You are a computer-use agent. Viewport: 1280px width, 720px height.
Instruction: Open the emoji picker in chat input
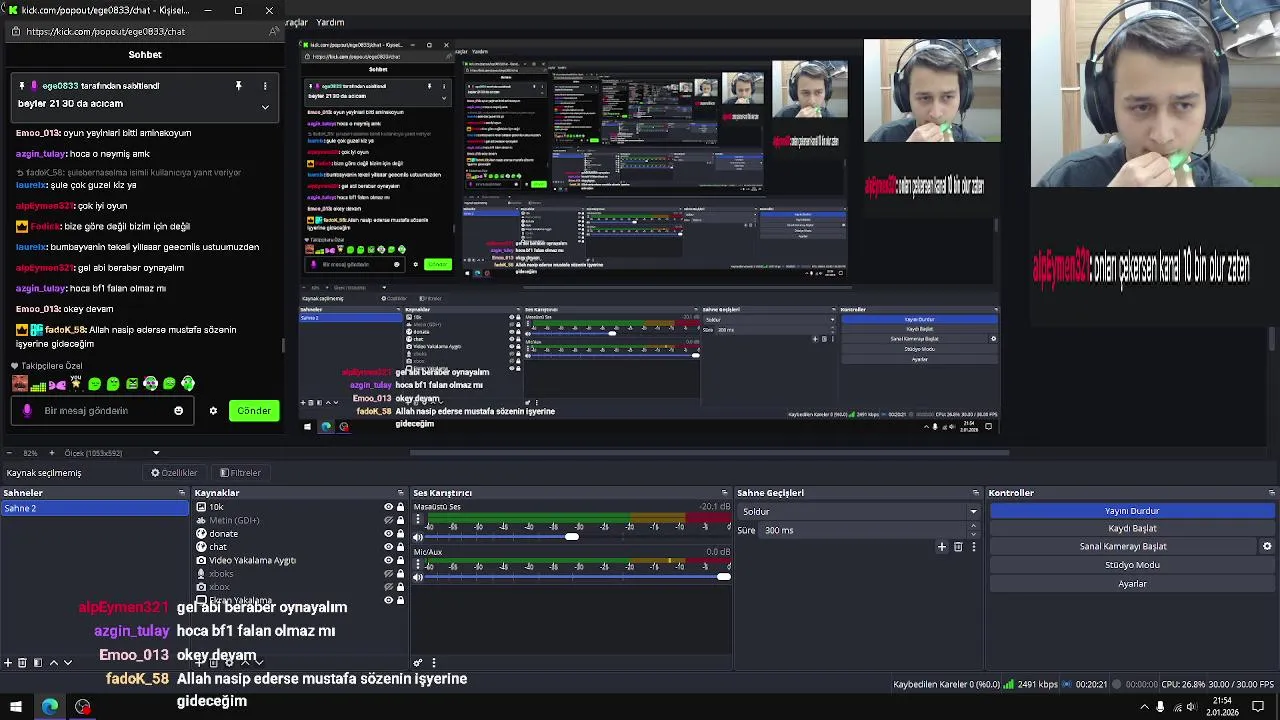pos(178,411)
